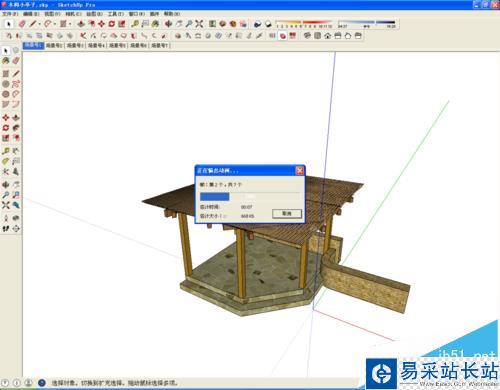Switch to the first scene tab 场景号1
The height and width of the screenshot is (390, 500).
point(33,45)
